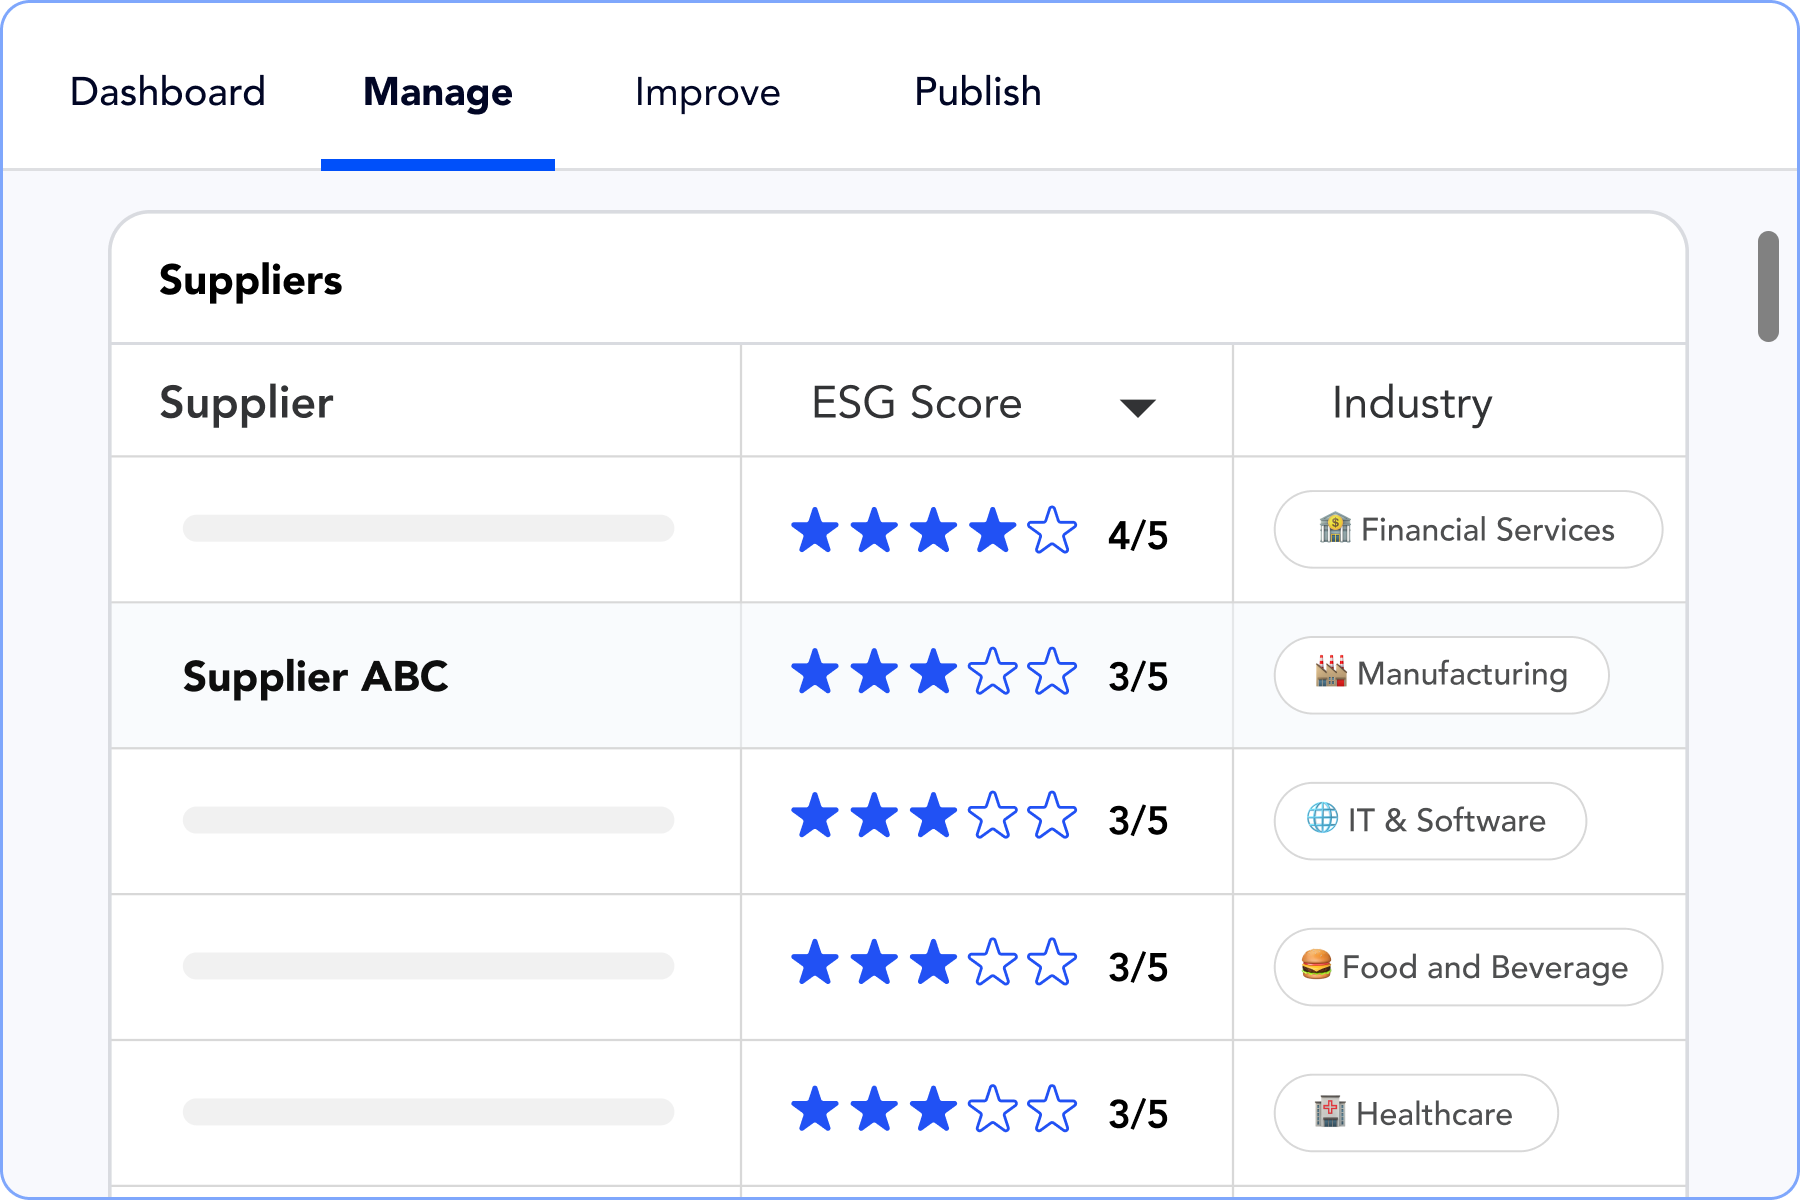
Task: Click the Healthcare industry tag
Action: (1415, 1113)
